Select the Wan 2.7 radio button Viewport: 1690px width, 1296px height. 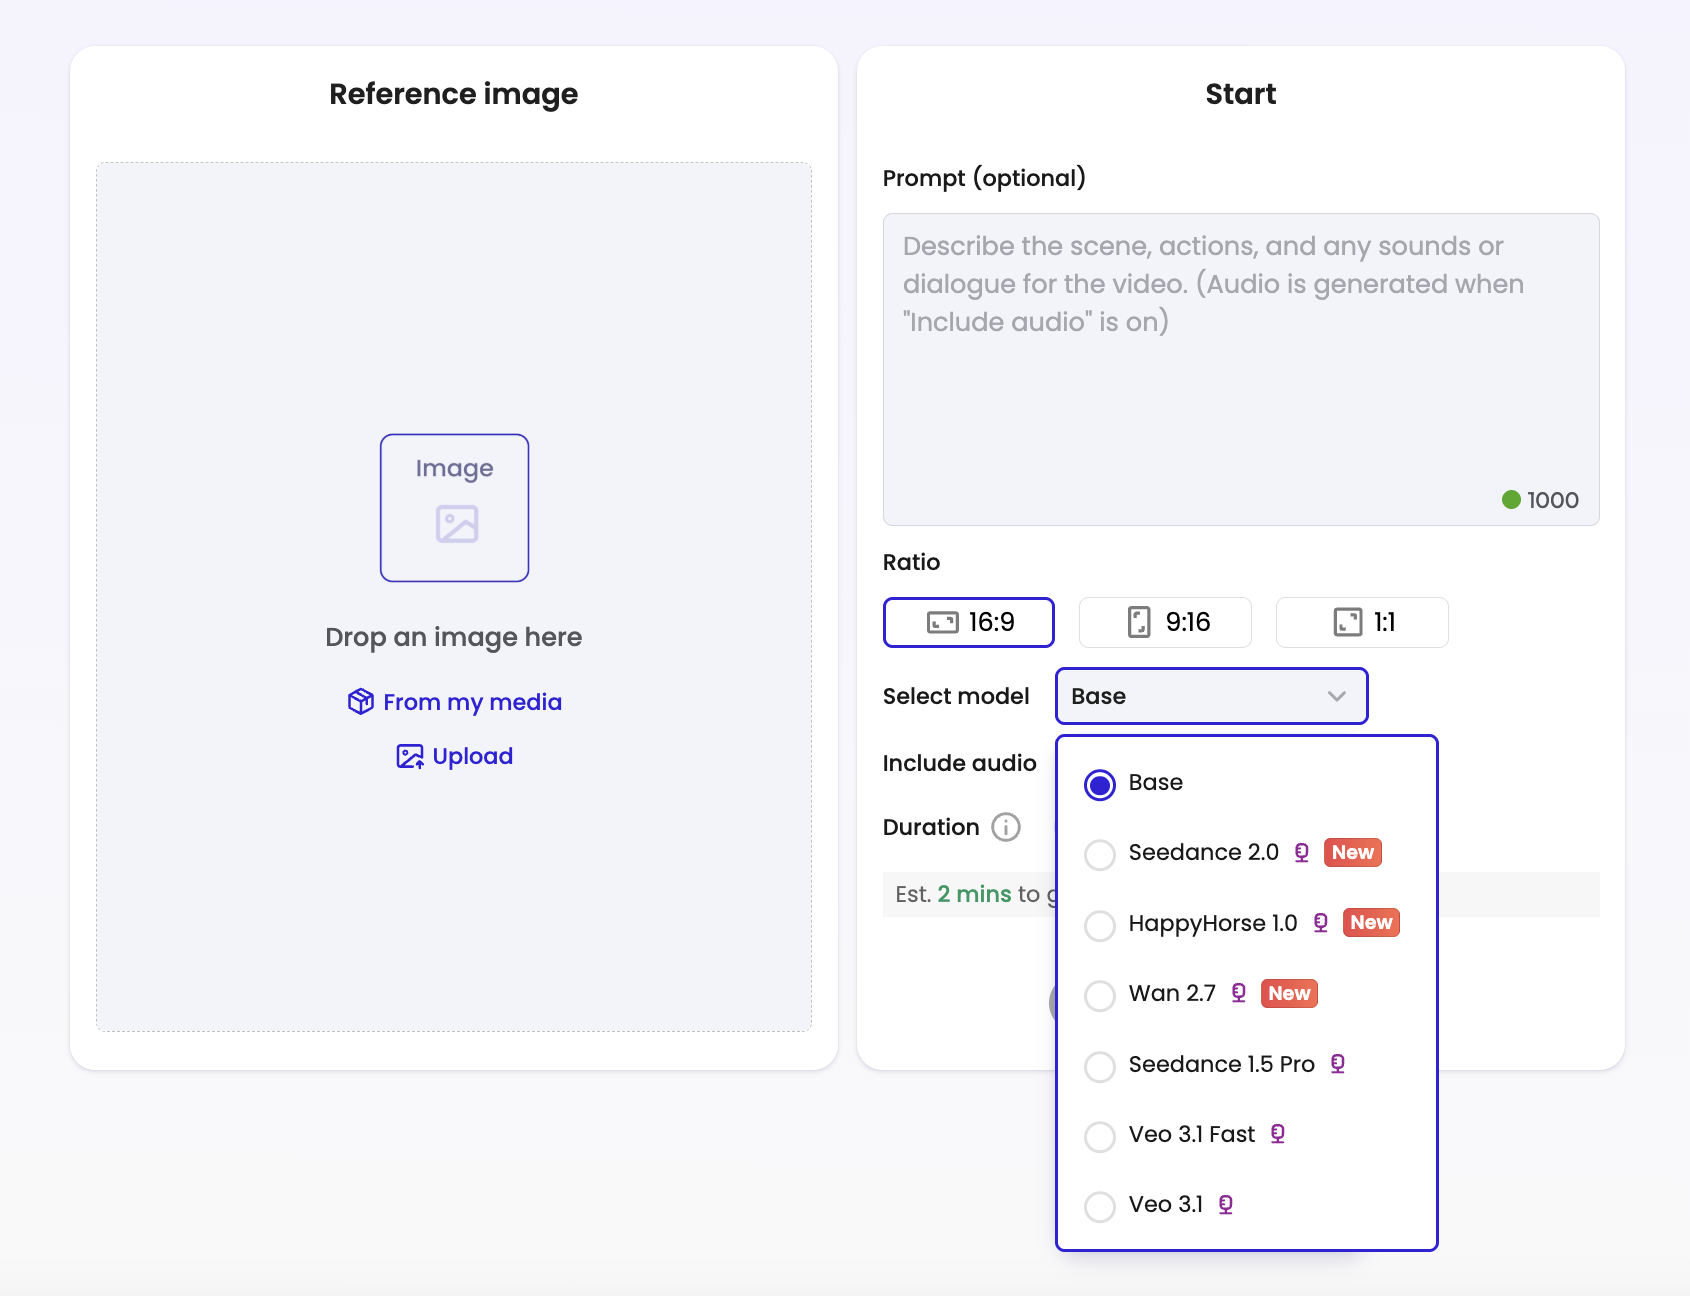pyautogui.click(x=1100, y=996)
